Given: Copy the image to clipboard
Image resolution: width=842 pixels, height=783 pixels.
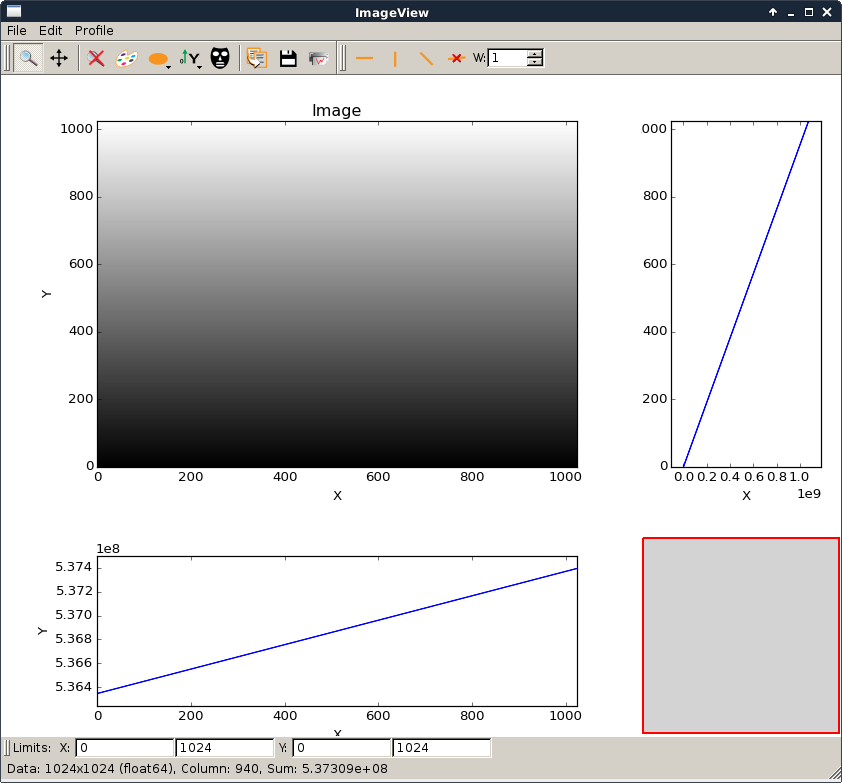Looking at the screenshot, I should pos(257,58).
